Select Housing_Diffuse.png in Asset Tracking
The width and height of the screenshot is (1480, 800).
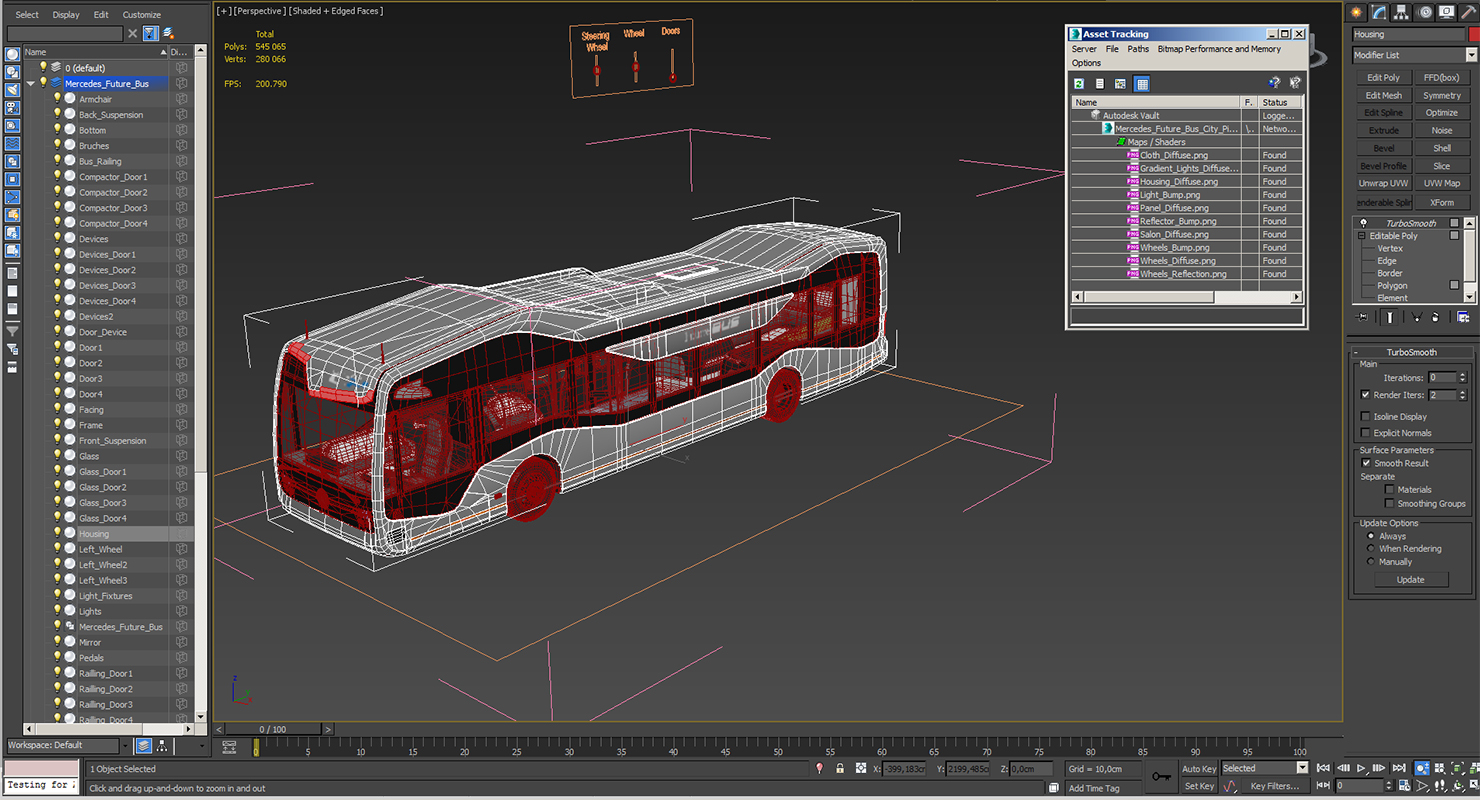[x=1178, y=182]
